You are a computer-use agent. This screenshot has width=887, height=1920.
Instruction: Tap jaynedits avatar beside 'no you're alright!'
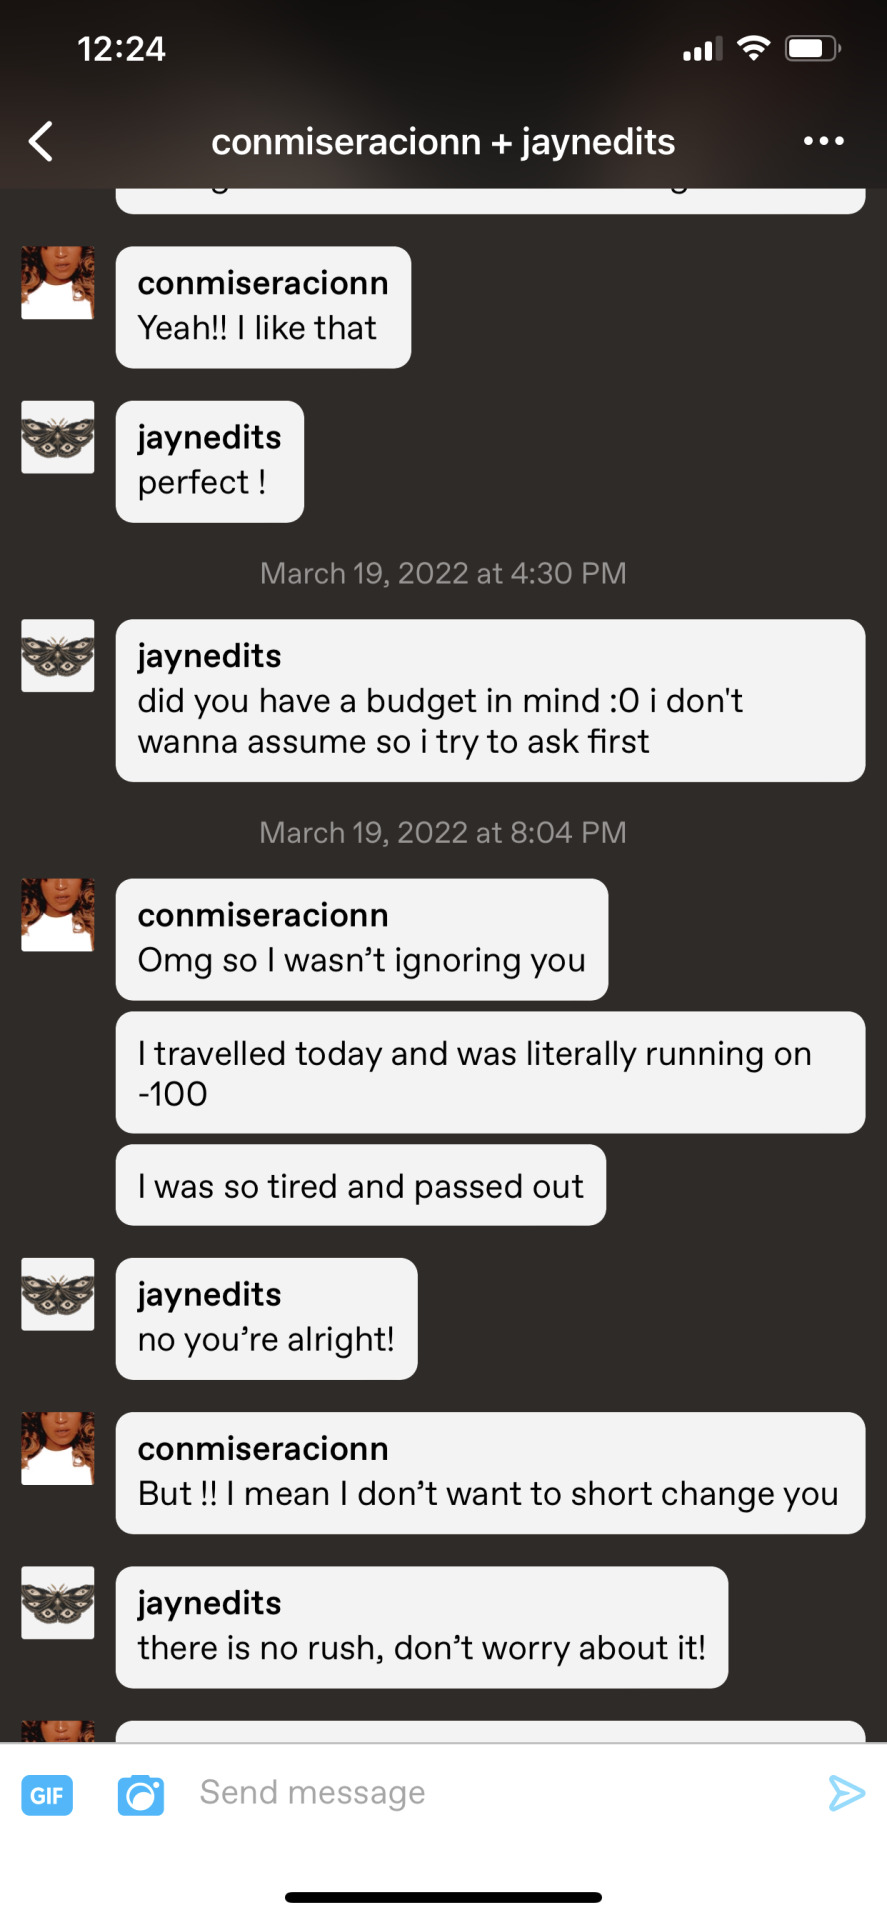[x=58, y=1294]
